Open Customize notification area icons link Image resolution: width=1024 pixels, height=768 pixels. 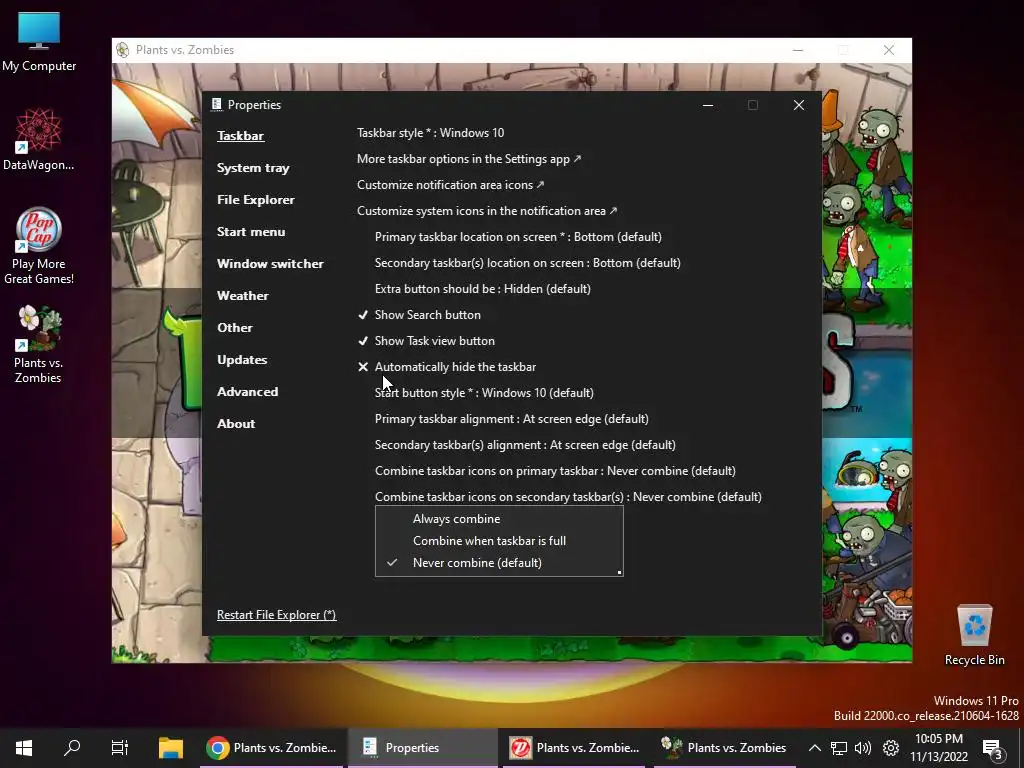click(450, 185)
